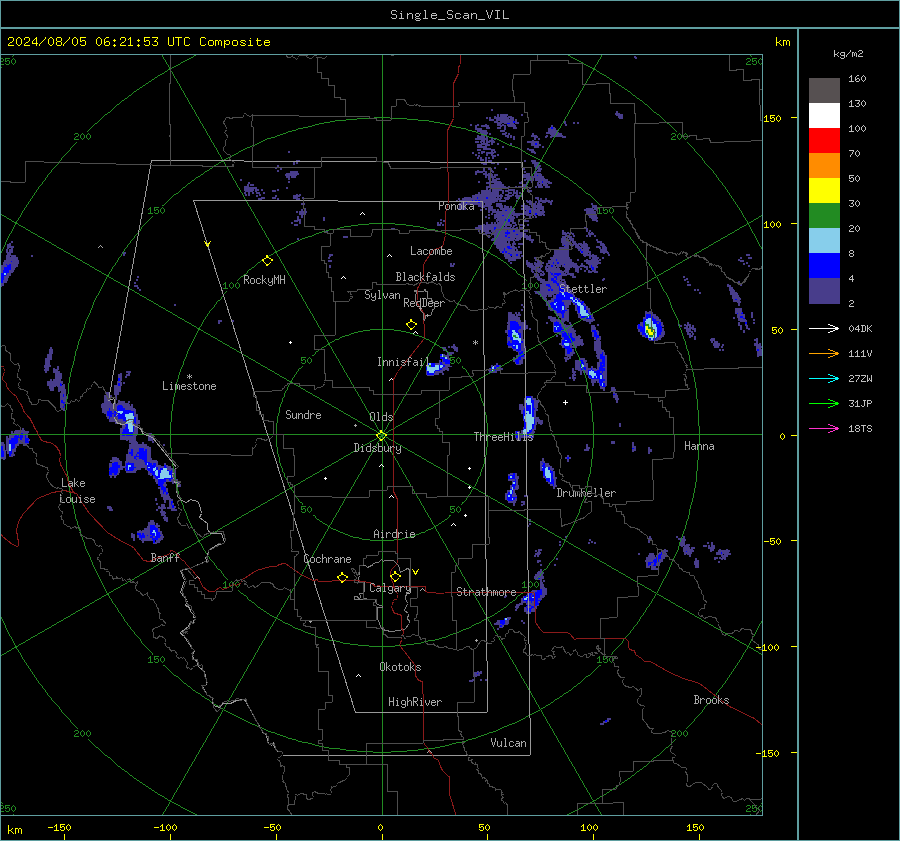This screenshot has height=841, width=900.
Task: Click the green 31JP arrow icon
Action: pyautogui.click(x=824, y=404)
